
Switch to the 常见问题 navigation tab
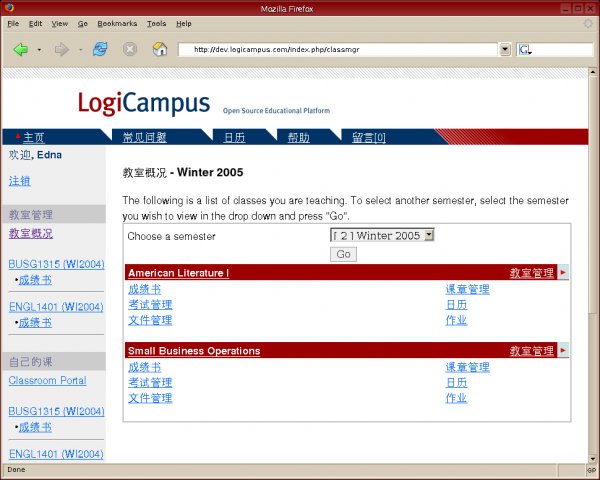(x=145, y=137)
